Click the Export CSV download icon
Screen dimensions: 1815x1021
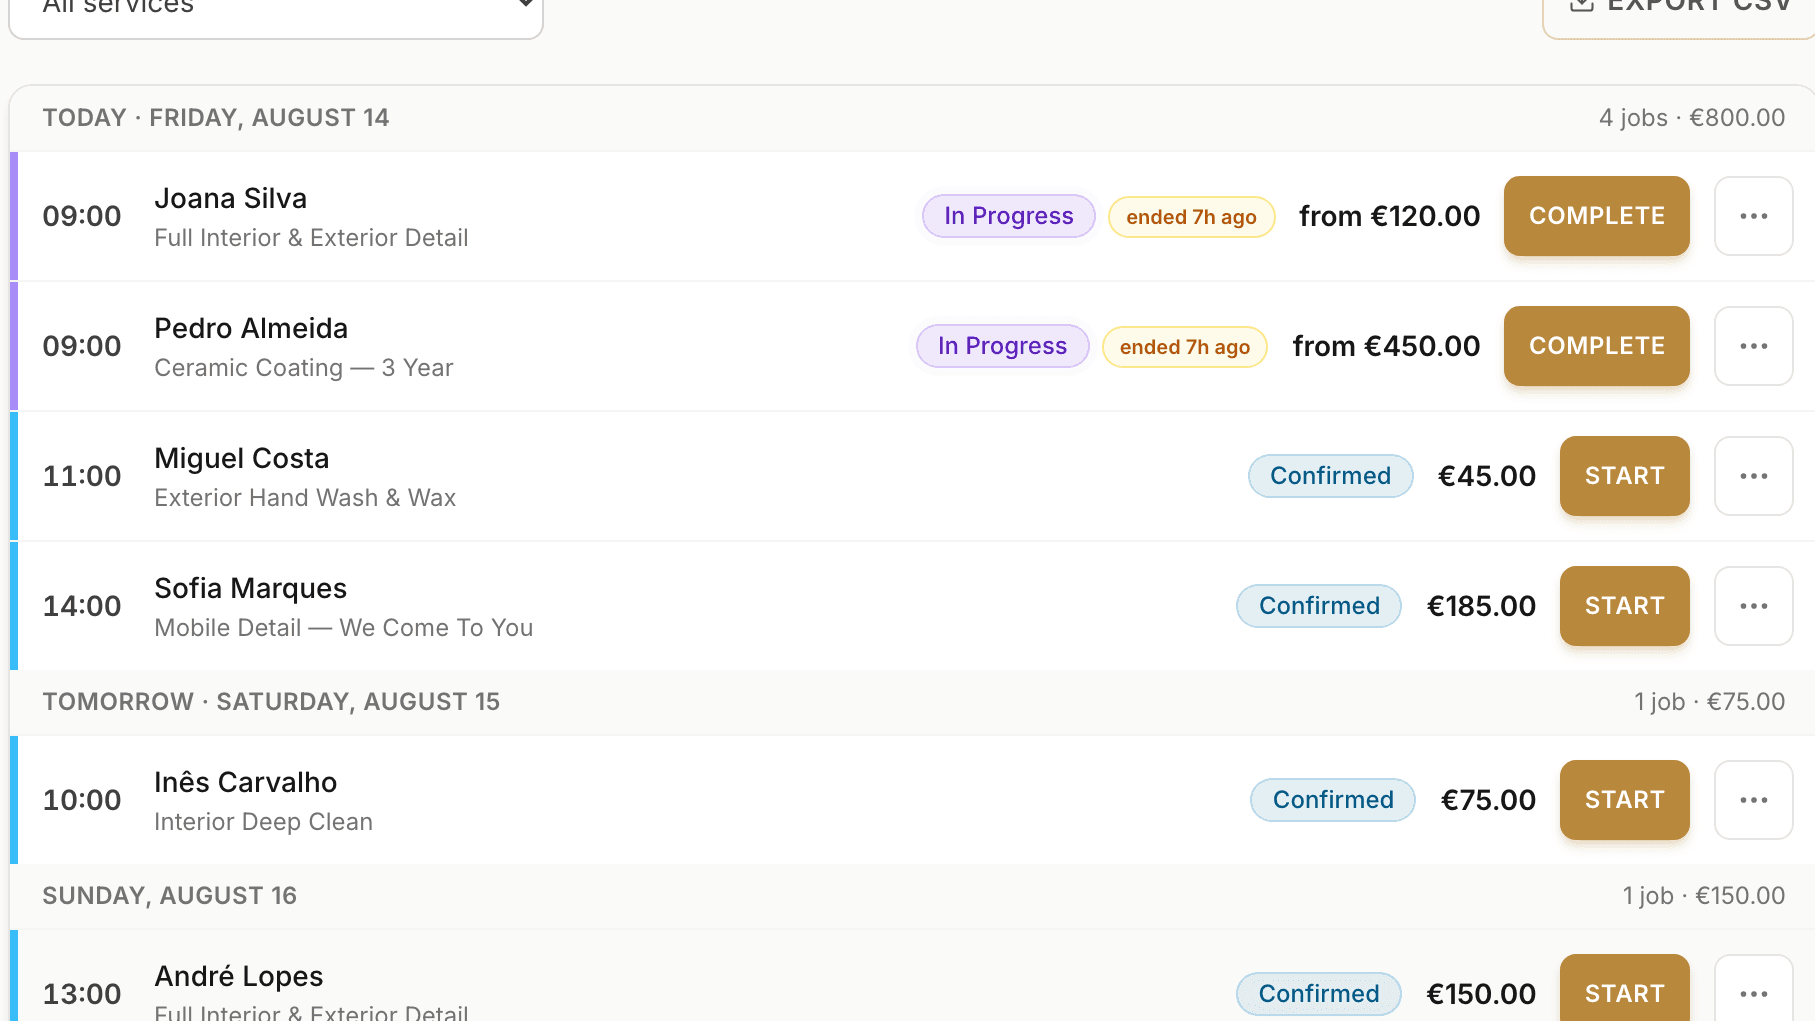(1582, 4)
